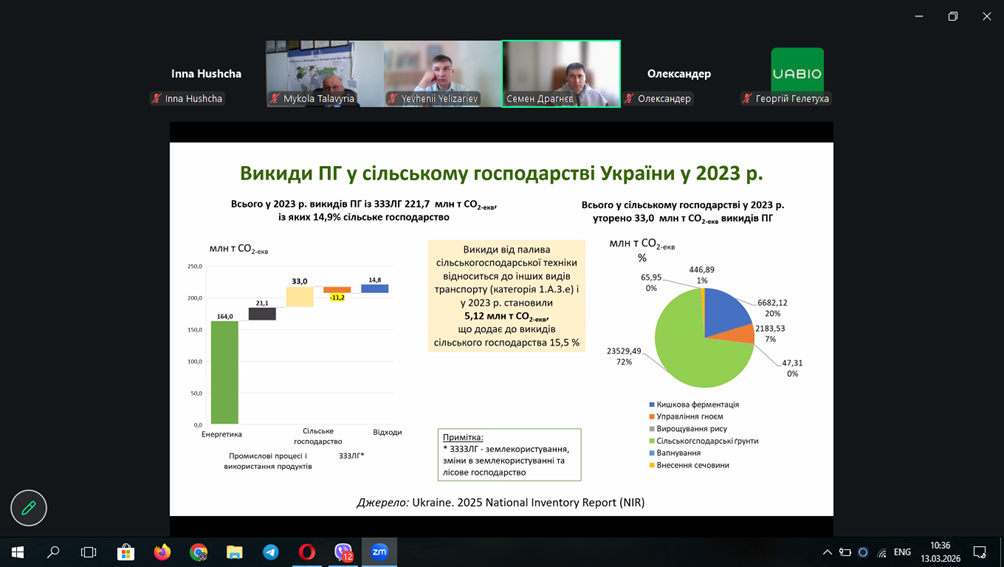Open Opera browser from the taskbar
The width and height of the screenshot is (1004, 567).
tap(307, 552)
